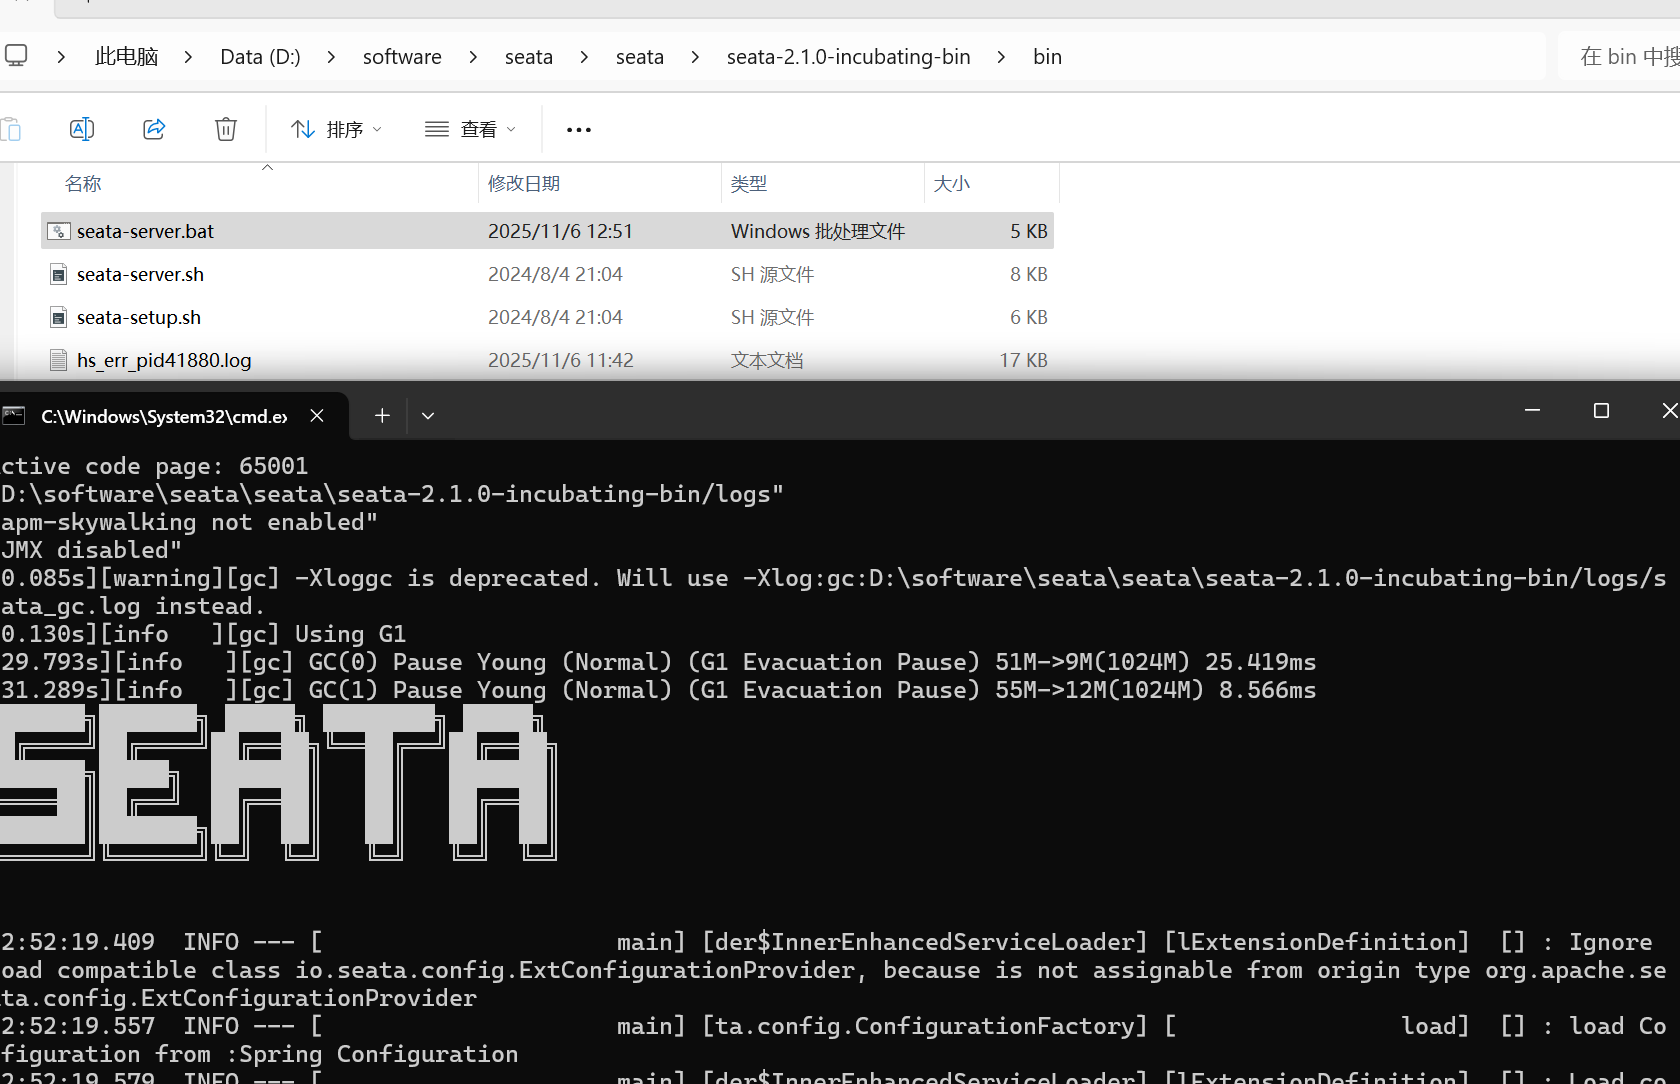Click the 在 bin 中搜索 search box

1619,57
